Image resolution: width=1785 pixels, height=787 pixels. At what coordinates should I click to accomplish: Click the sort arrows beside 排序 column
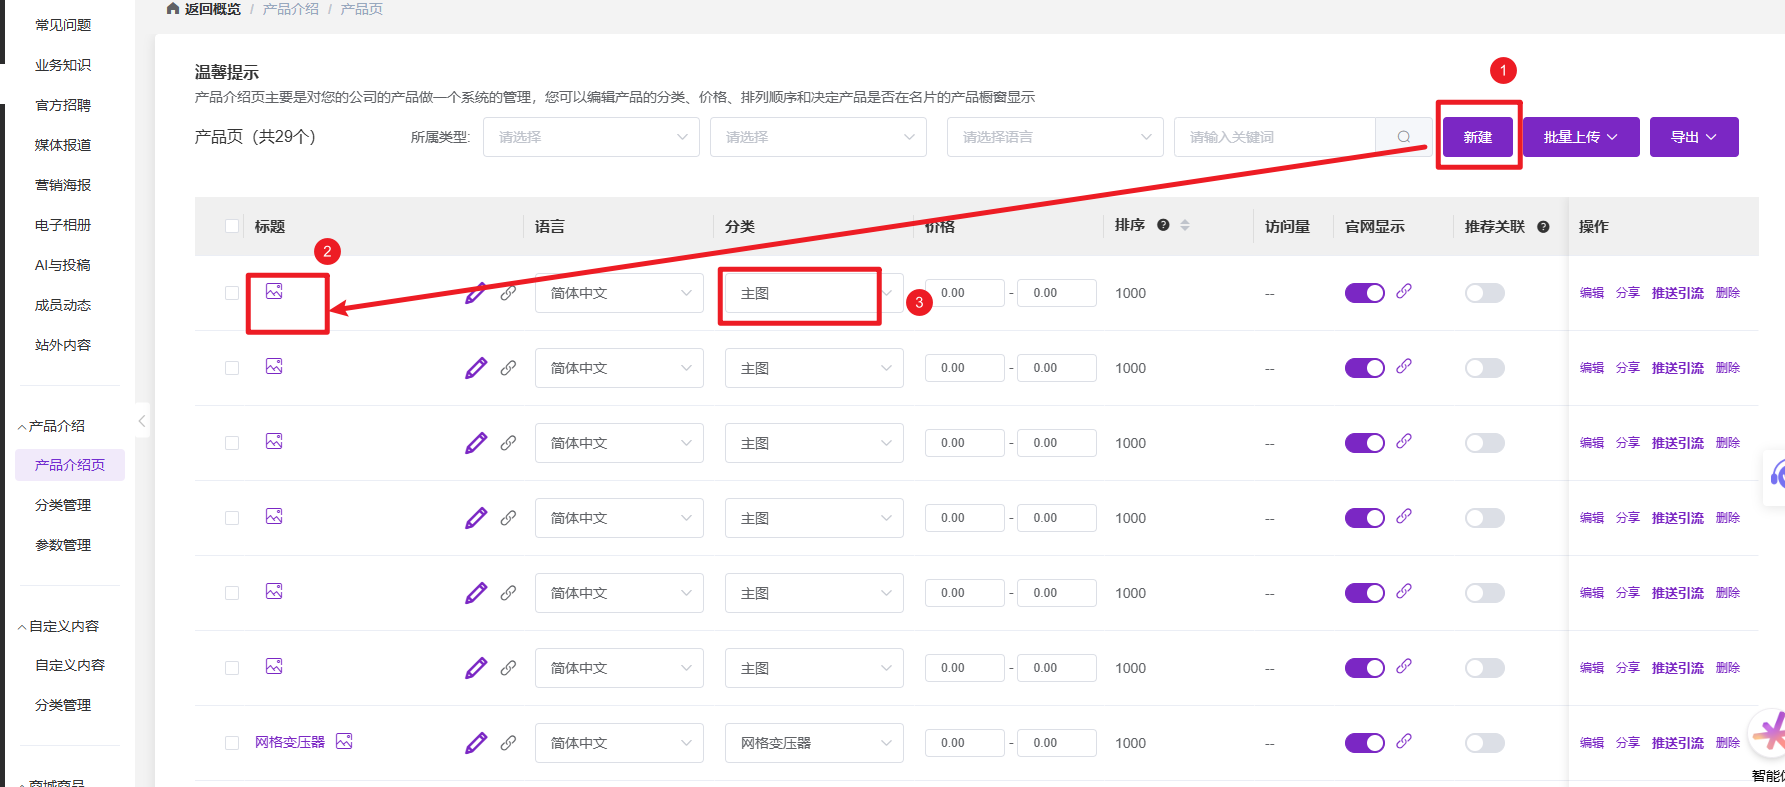pos(1185,225)
